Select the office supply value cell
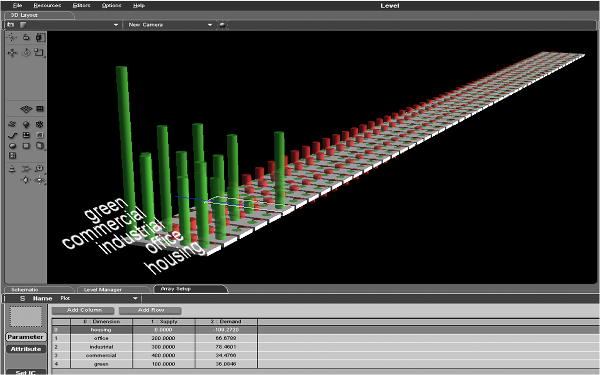 [164, 338]
